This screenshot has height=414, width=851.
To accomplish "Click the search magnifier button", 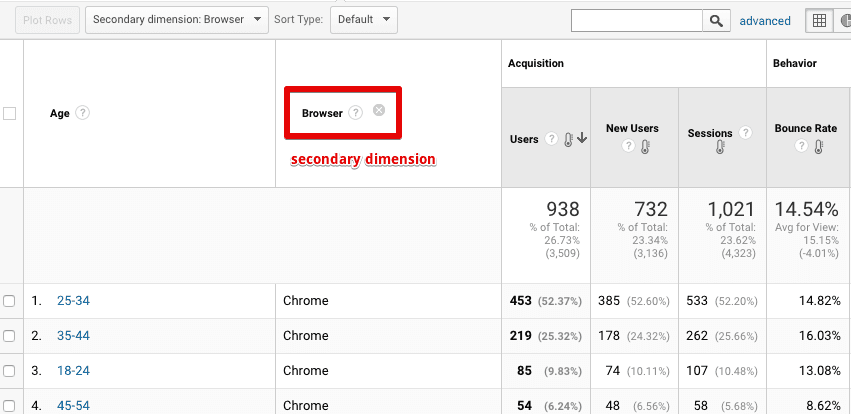I will (716, 20).
